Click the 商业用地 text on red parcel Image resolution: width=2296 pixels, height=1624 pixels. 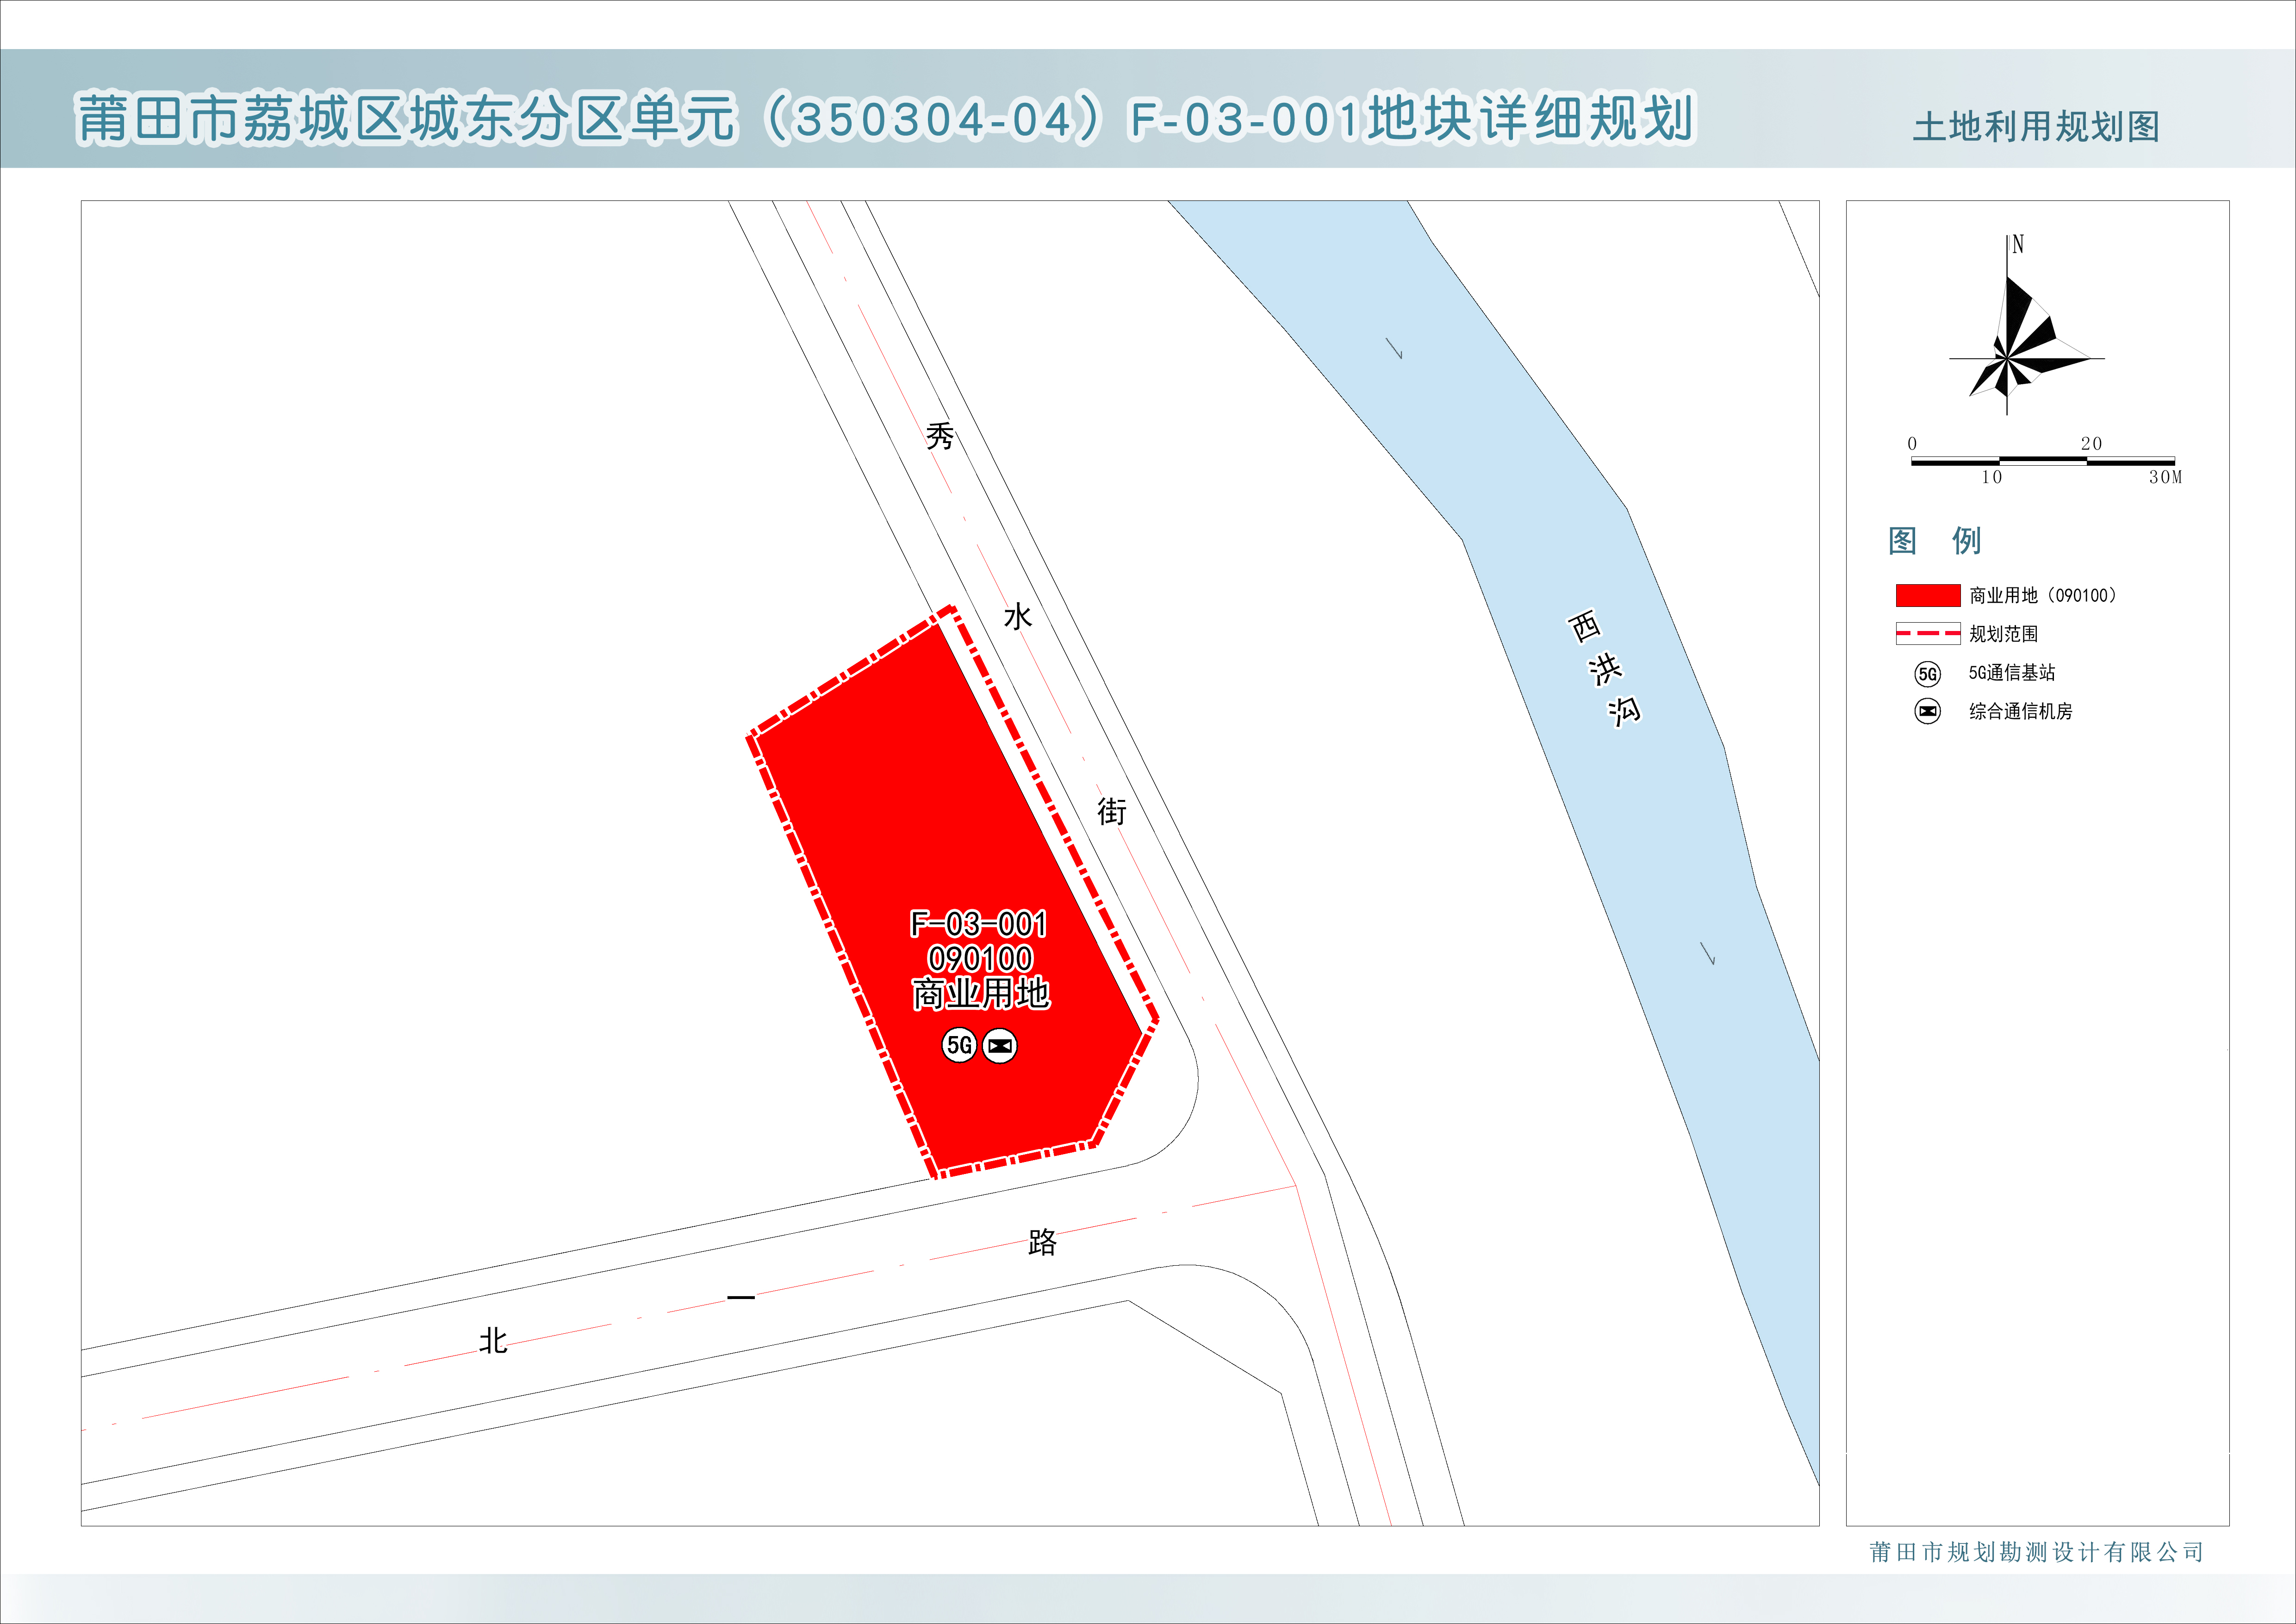[980, 994]
